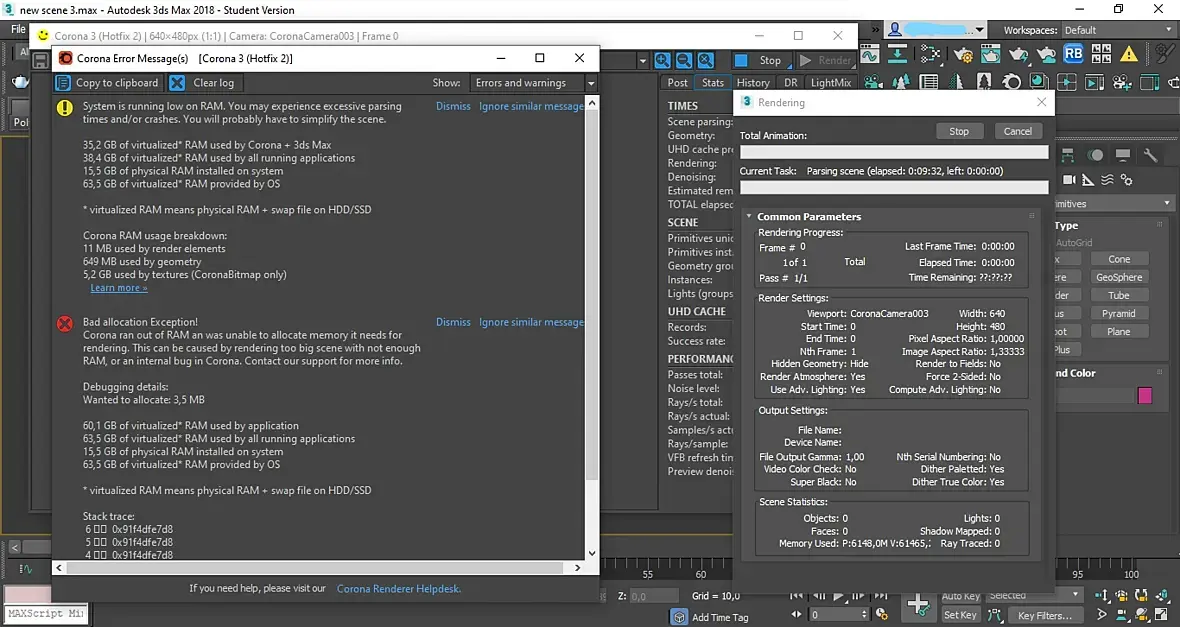Open the Hierarchy tab in command panel
Image resolution: width=1180 pixels, height=627 pixels.
(x=1068, y=155)
